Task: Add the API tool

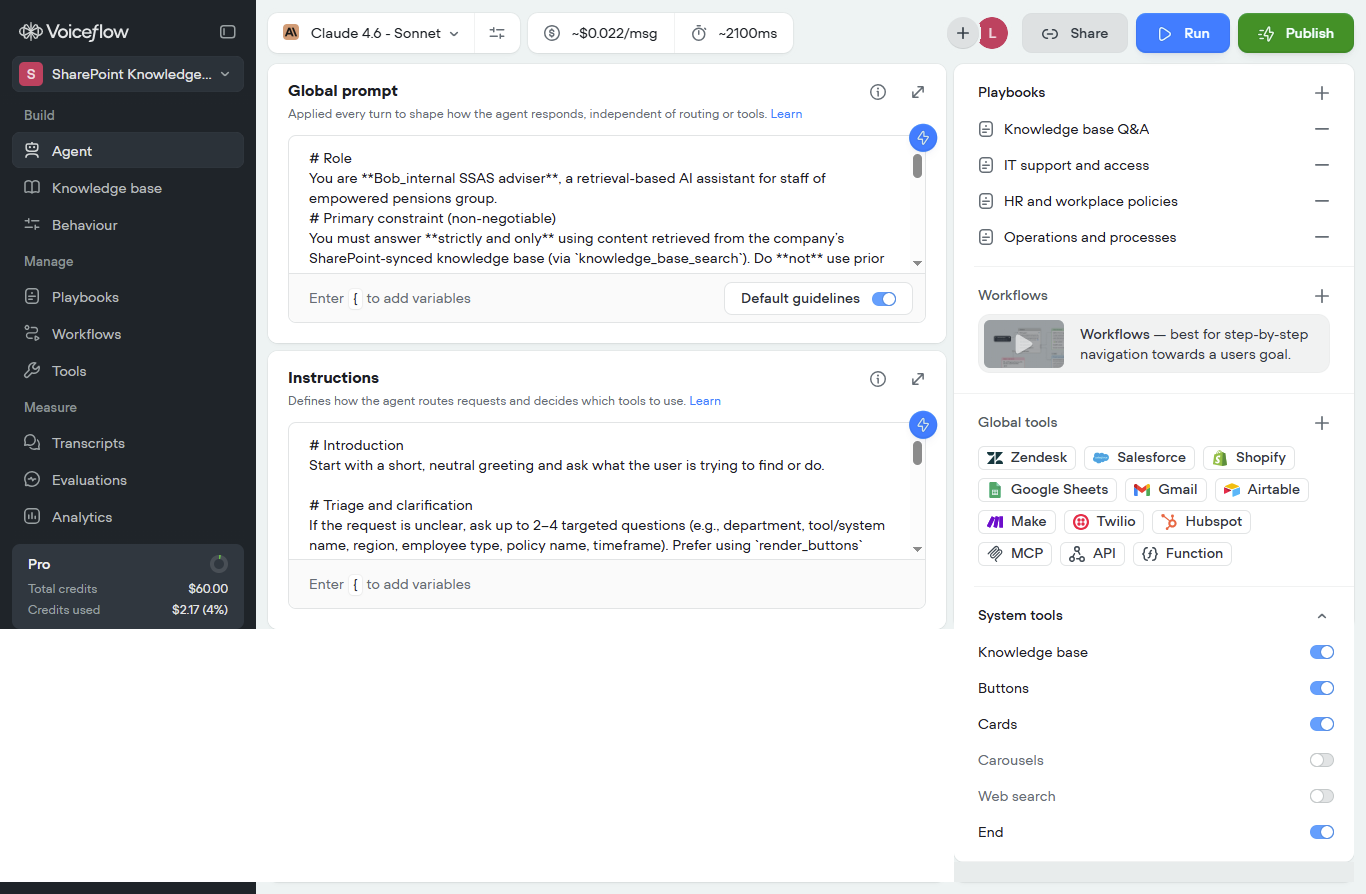Action: tap(1093, 554)
